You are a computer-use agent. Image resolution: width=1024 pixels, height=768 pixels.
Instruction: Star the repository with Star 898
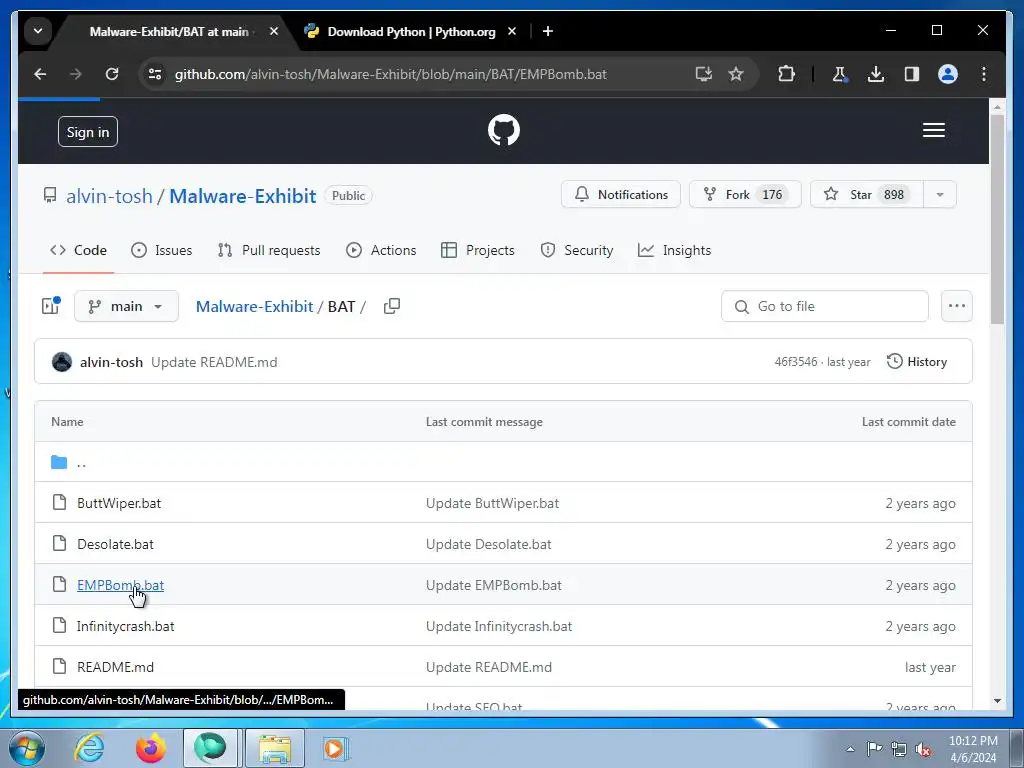pyautogui.click(x=867, y=195)
